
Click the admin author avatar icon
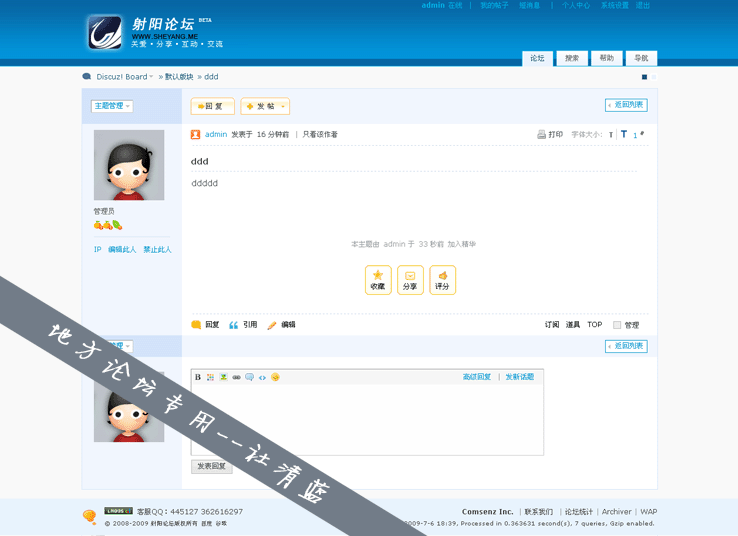pyautogui.click(x=195, y=135)
